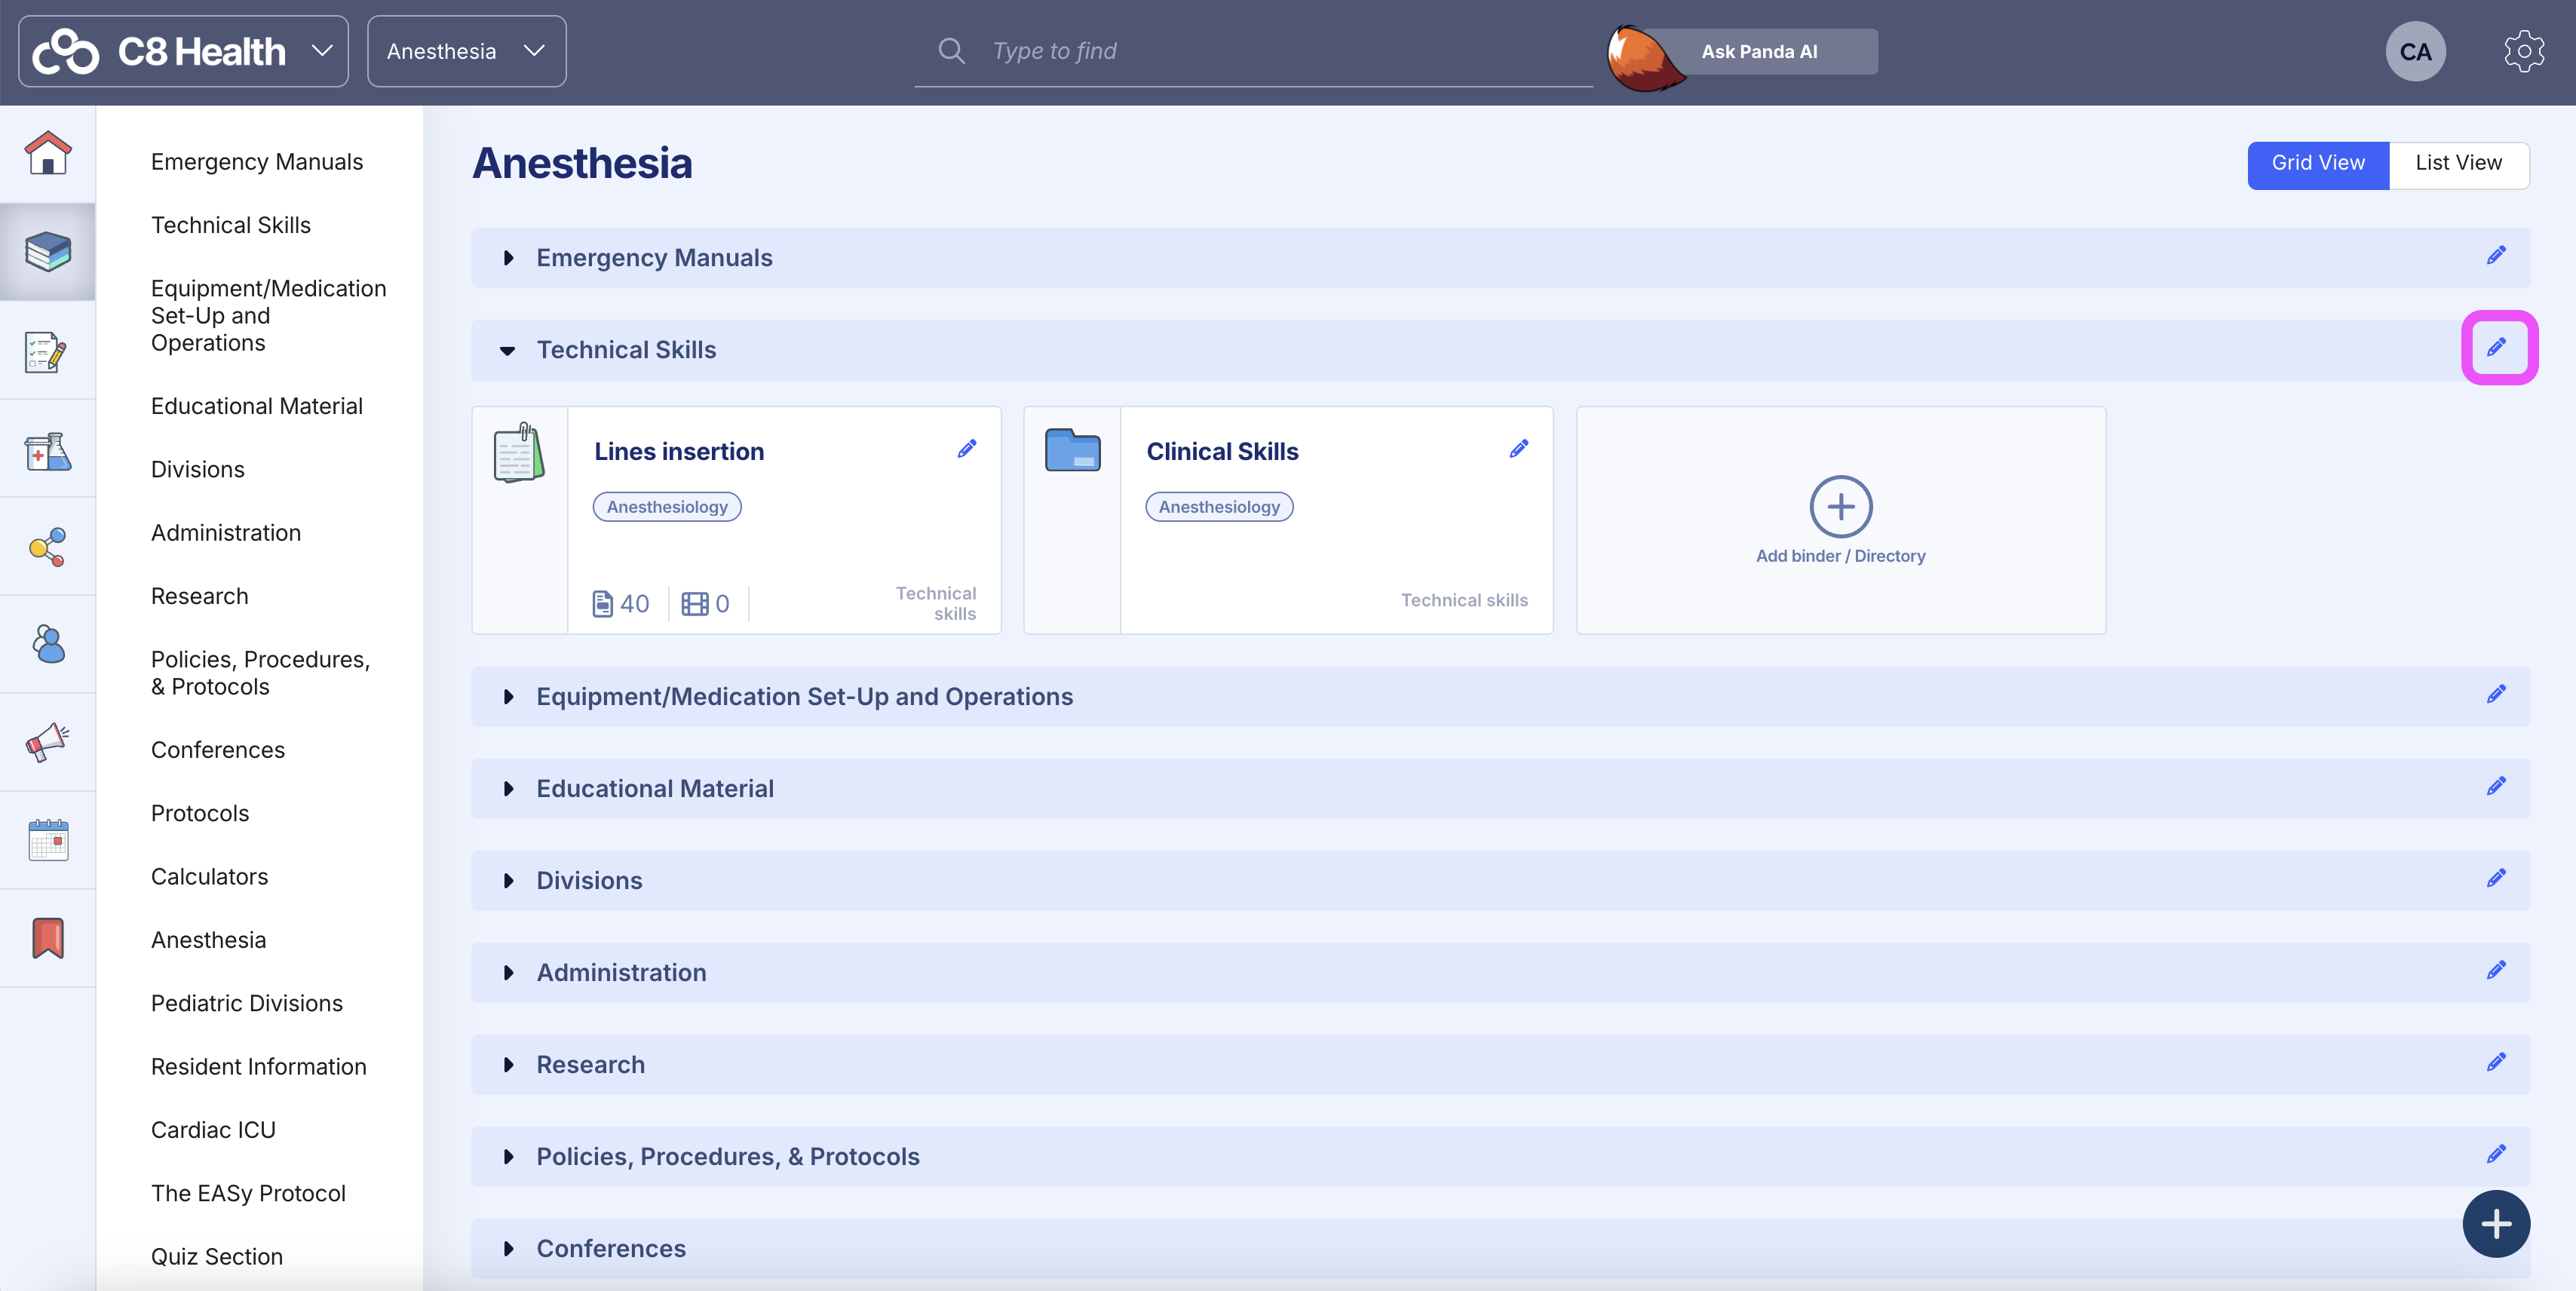
Task: Click the Clinical Skills blue folder icon
Action: click(1072, 450)
